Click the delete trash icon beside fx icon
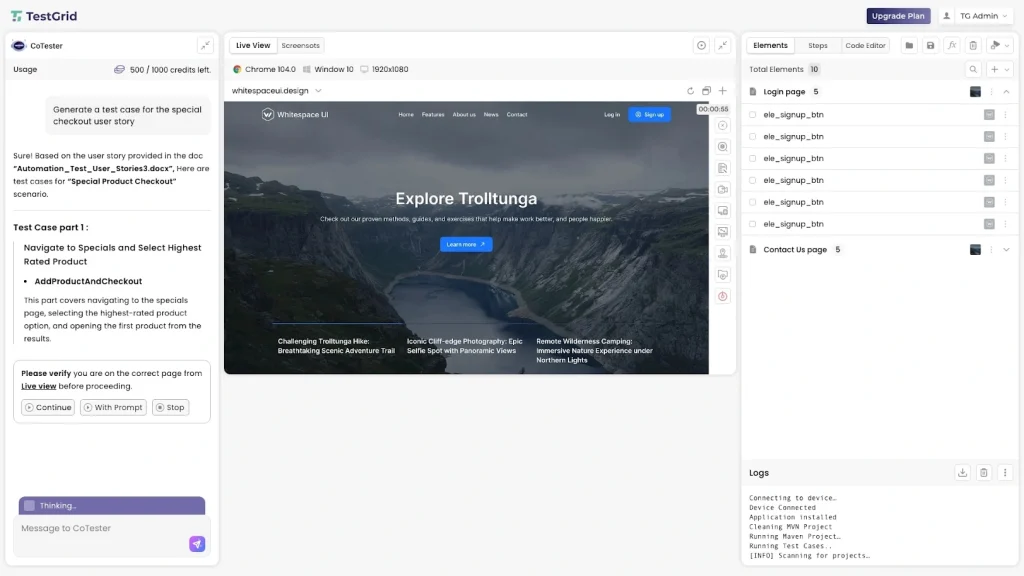1024x576 pixels. (972, 45)
